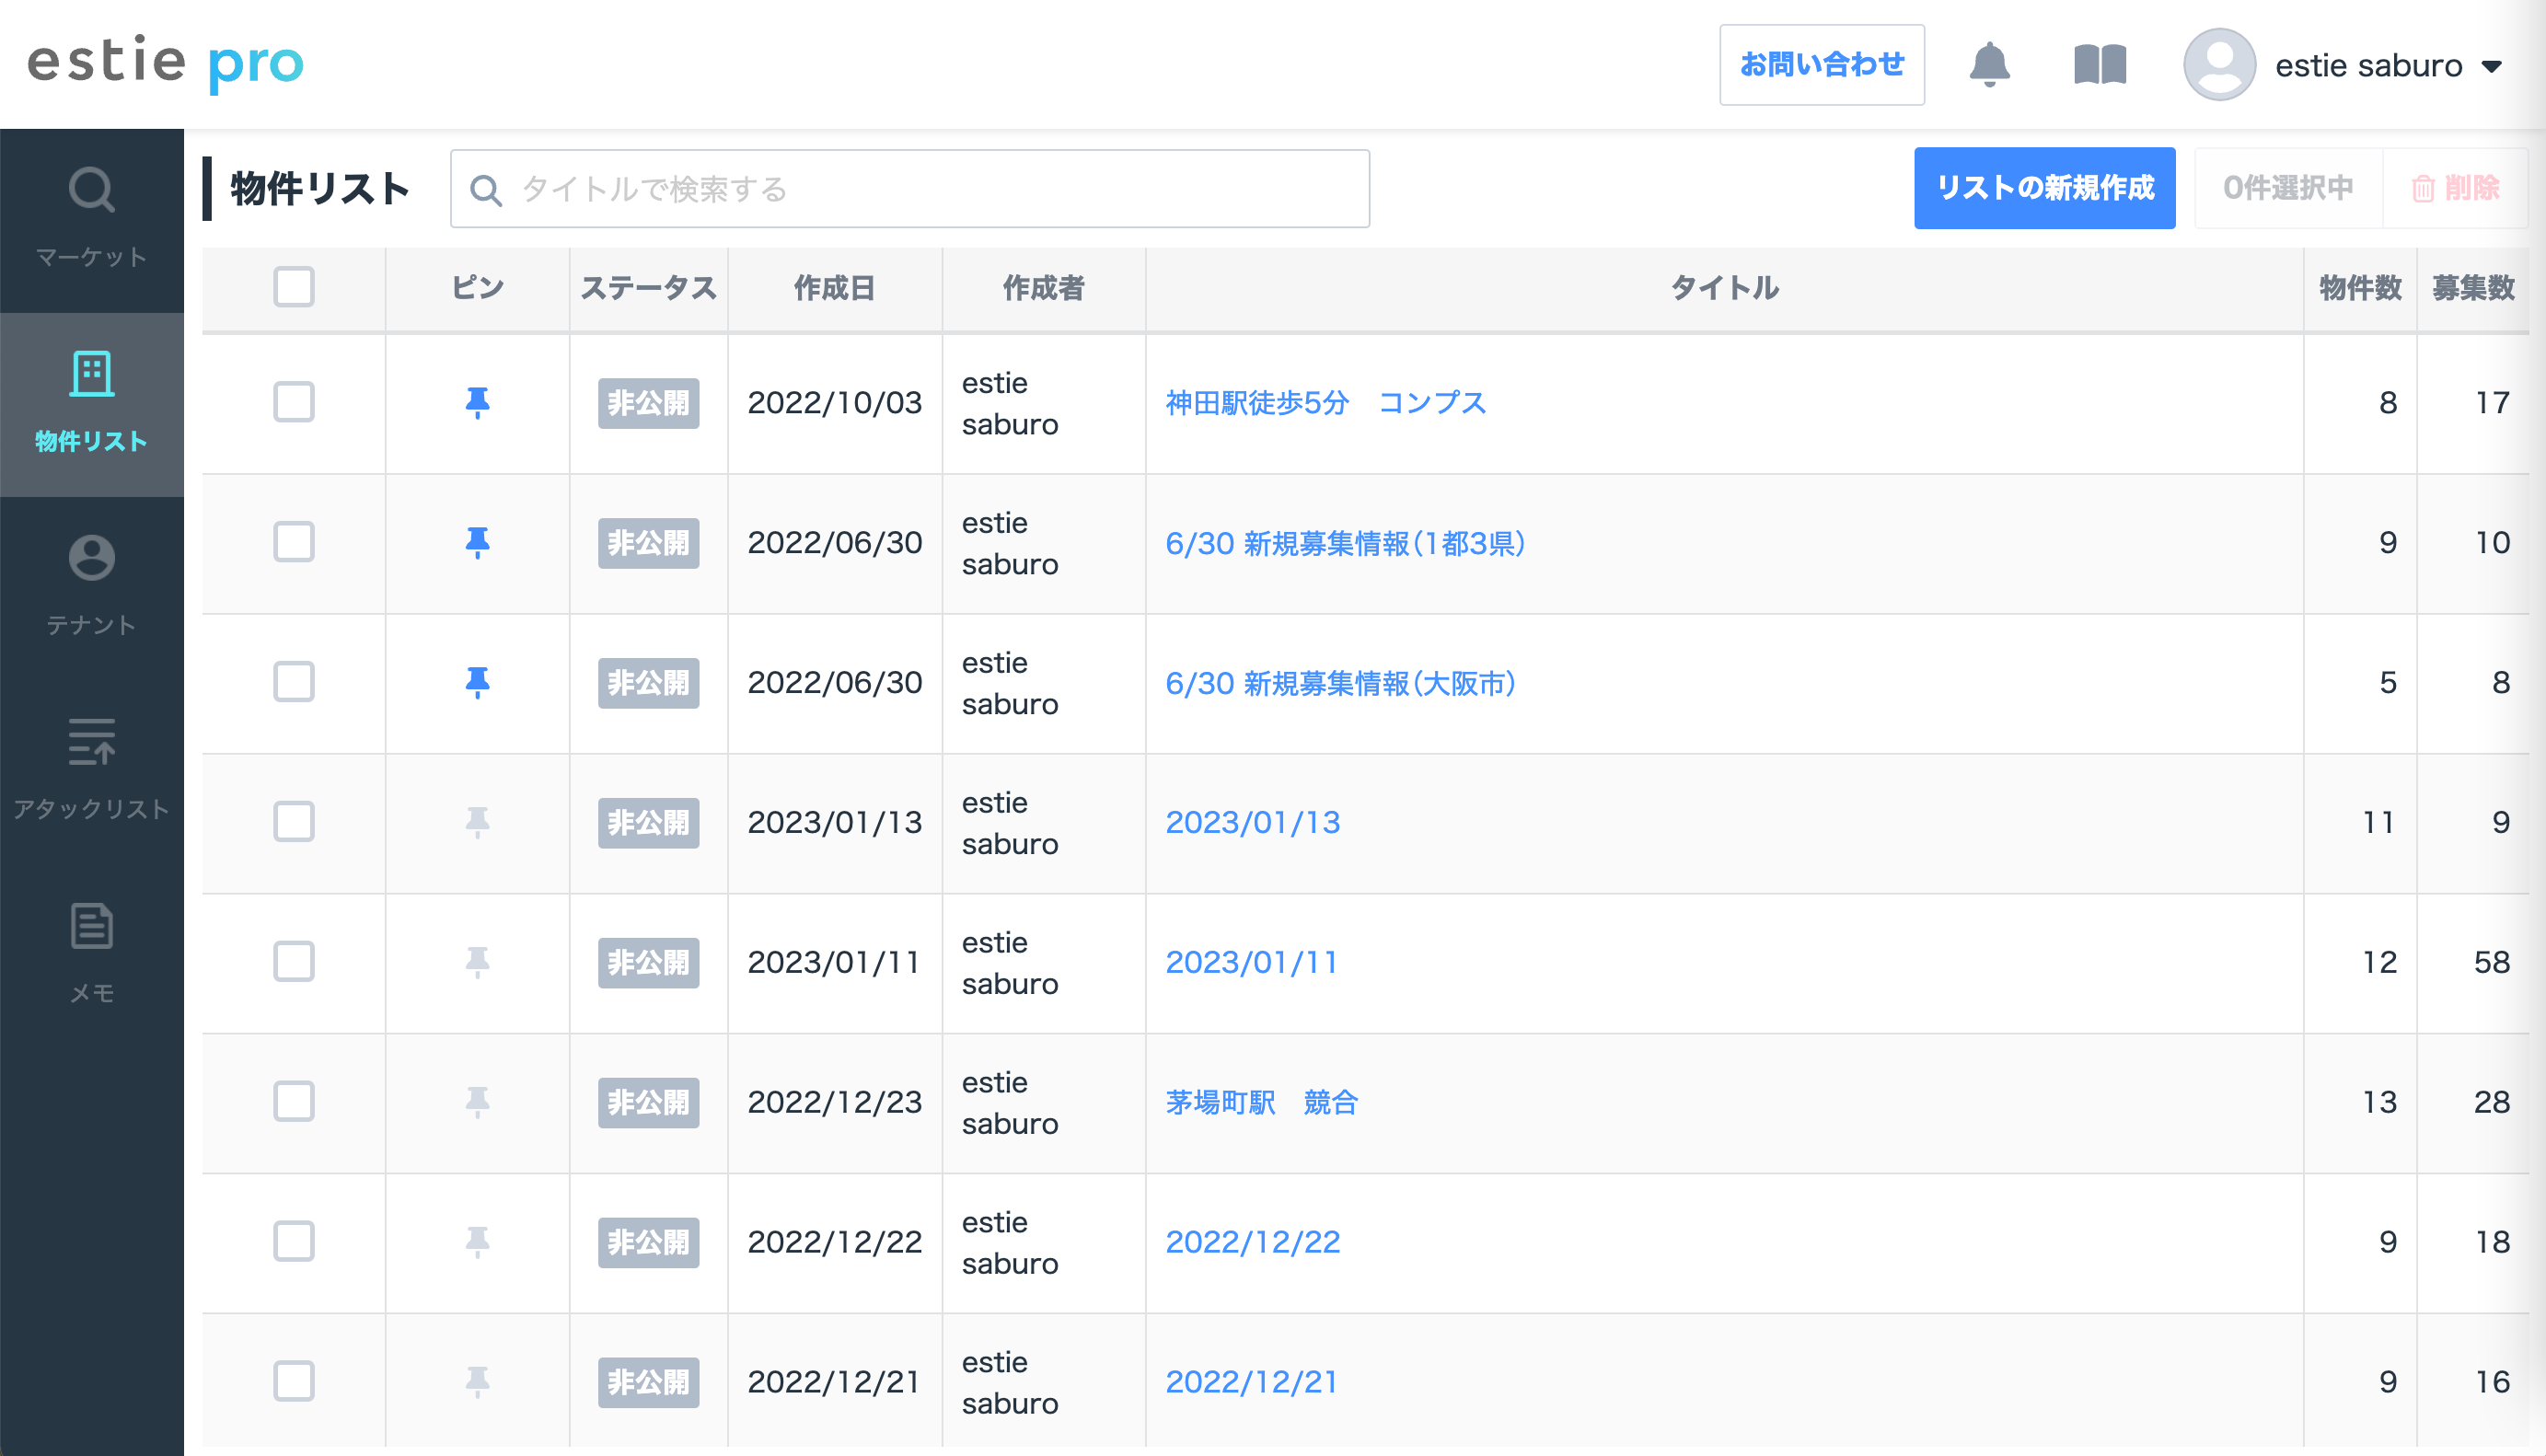Screen dimensions: 2546x1456
Task: Go to マーケット in the sidebar
Action: [92, 218]
